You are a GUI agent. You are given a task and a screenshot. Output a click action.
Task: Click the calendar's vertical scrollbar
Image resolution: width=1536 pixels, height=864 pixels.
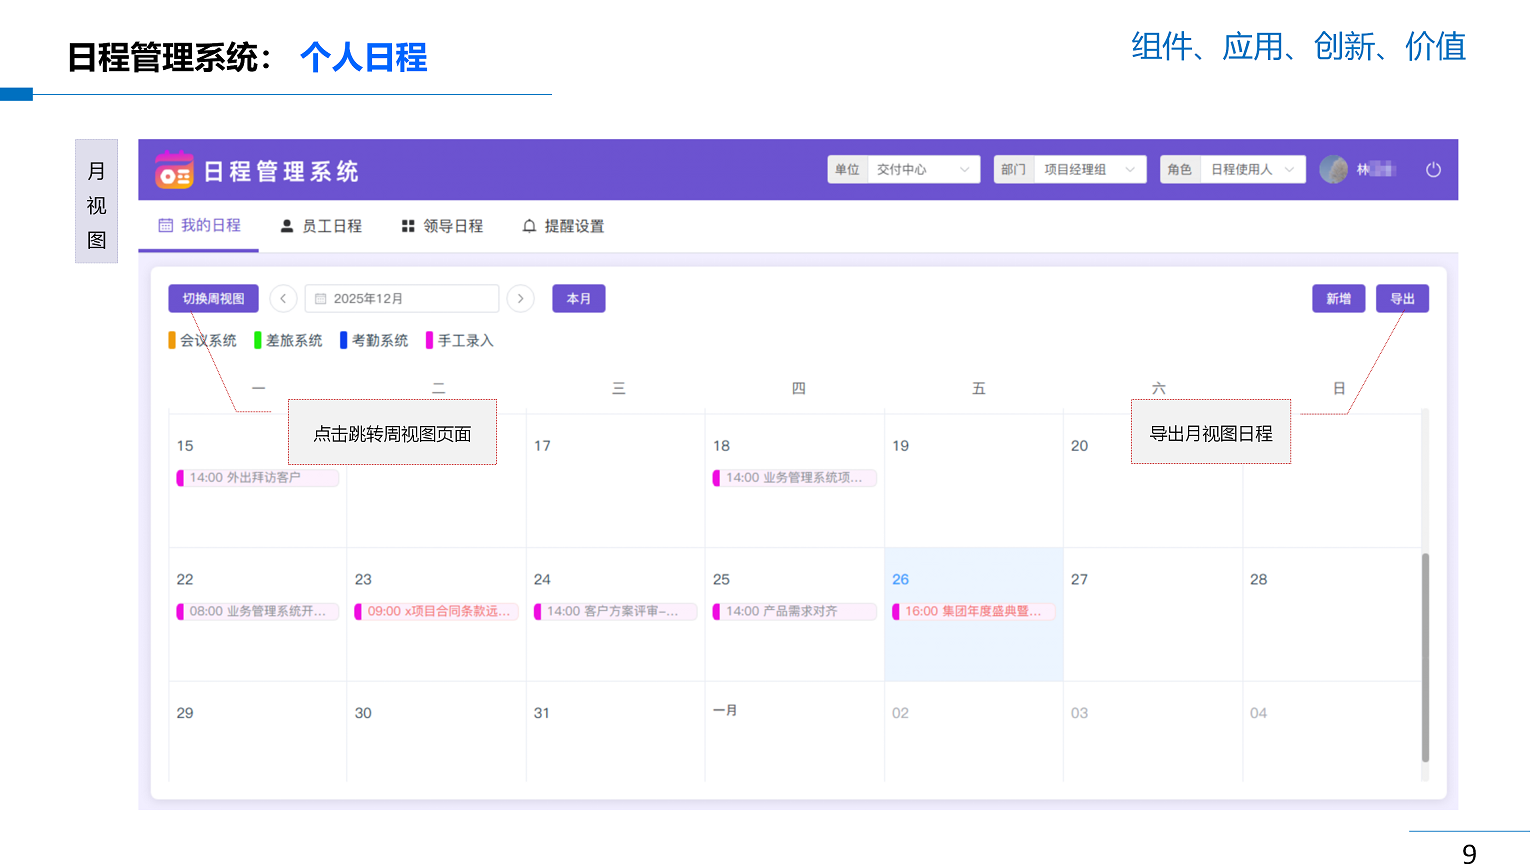point(1425,655)
